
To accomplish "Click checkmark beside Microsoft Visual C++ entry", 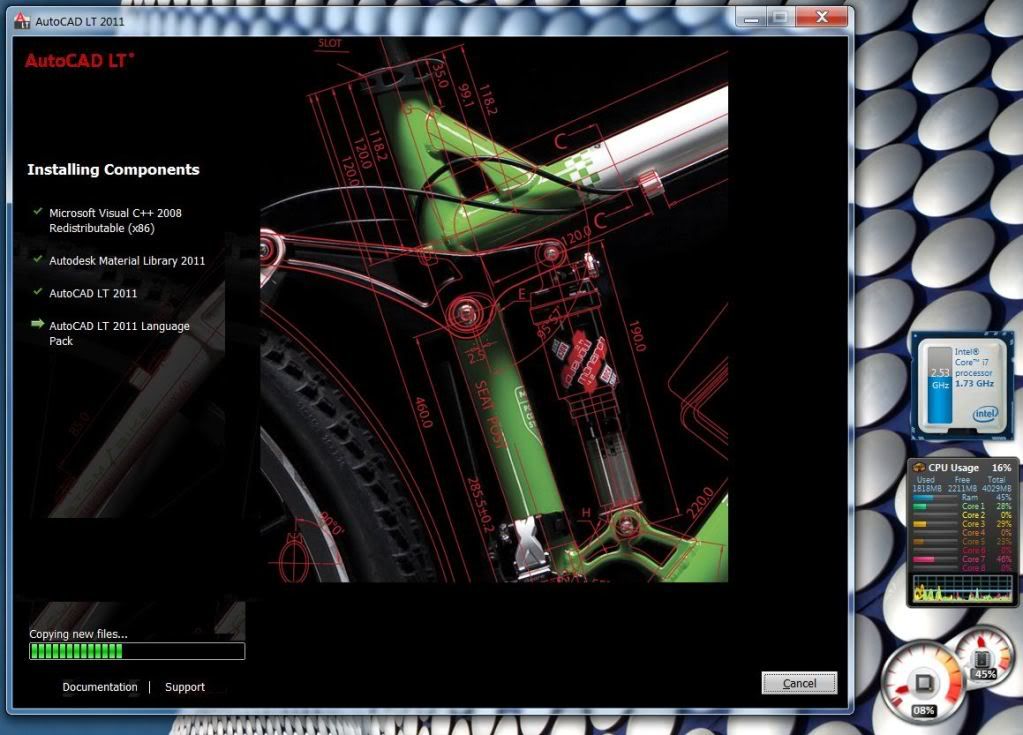I will click(x=38, y=211).
